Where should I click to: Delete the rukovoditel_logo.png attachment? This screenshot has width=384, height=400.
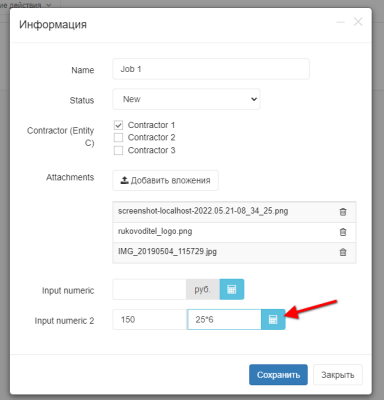coord(343,232)
